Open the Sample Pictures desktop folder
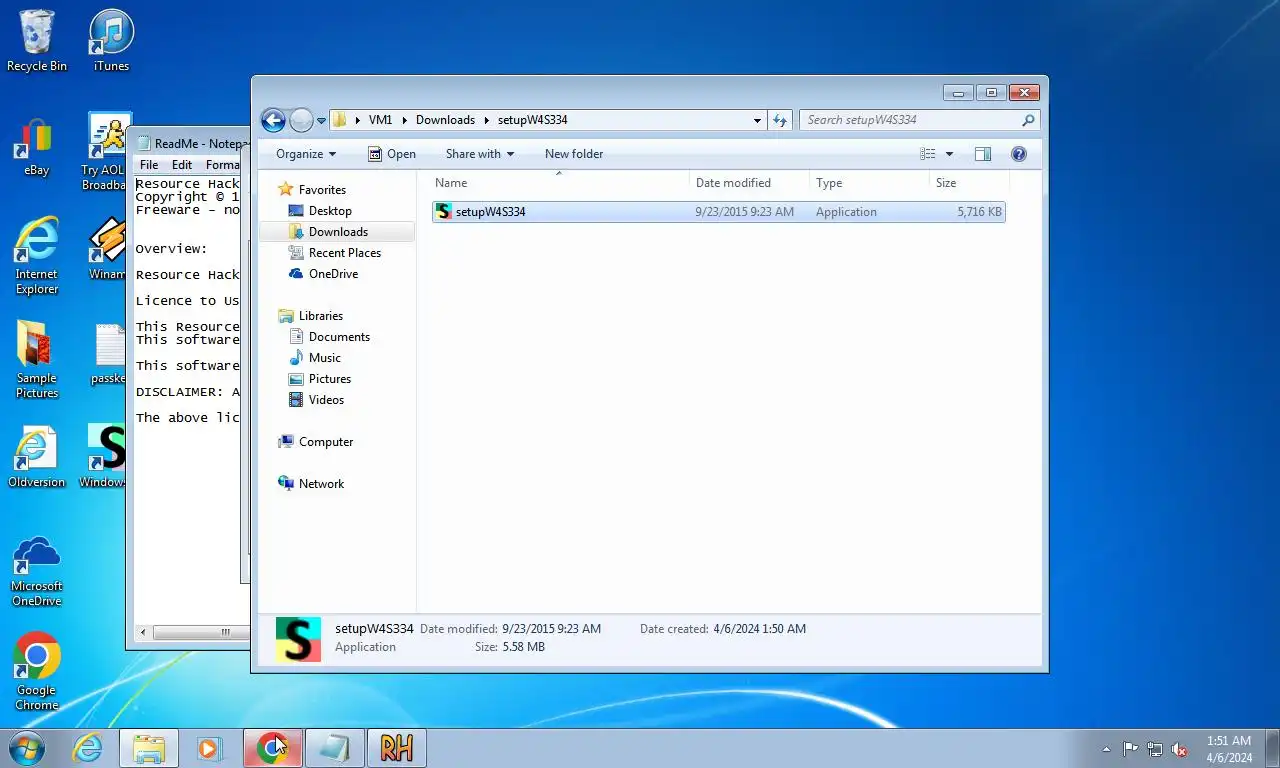The width and height of the screenshot is (1280, 768). [x=37, y=360]
